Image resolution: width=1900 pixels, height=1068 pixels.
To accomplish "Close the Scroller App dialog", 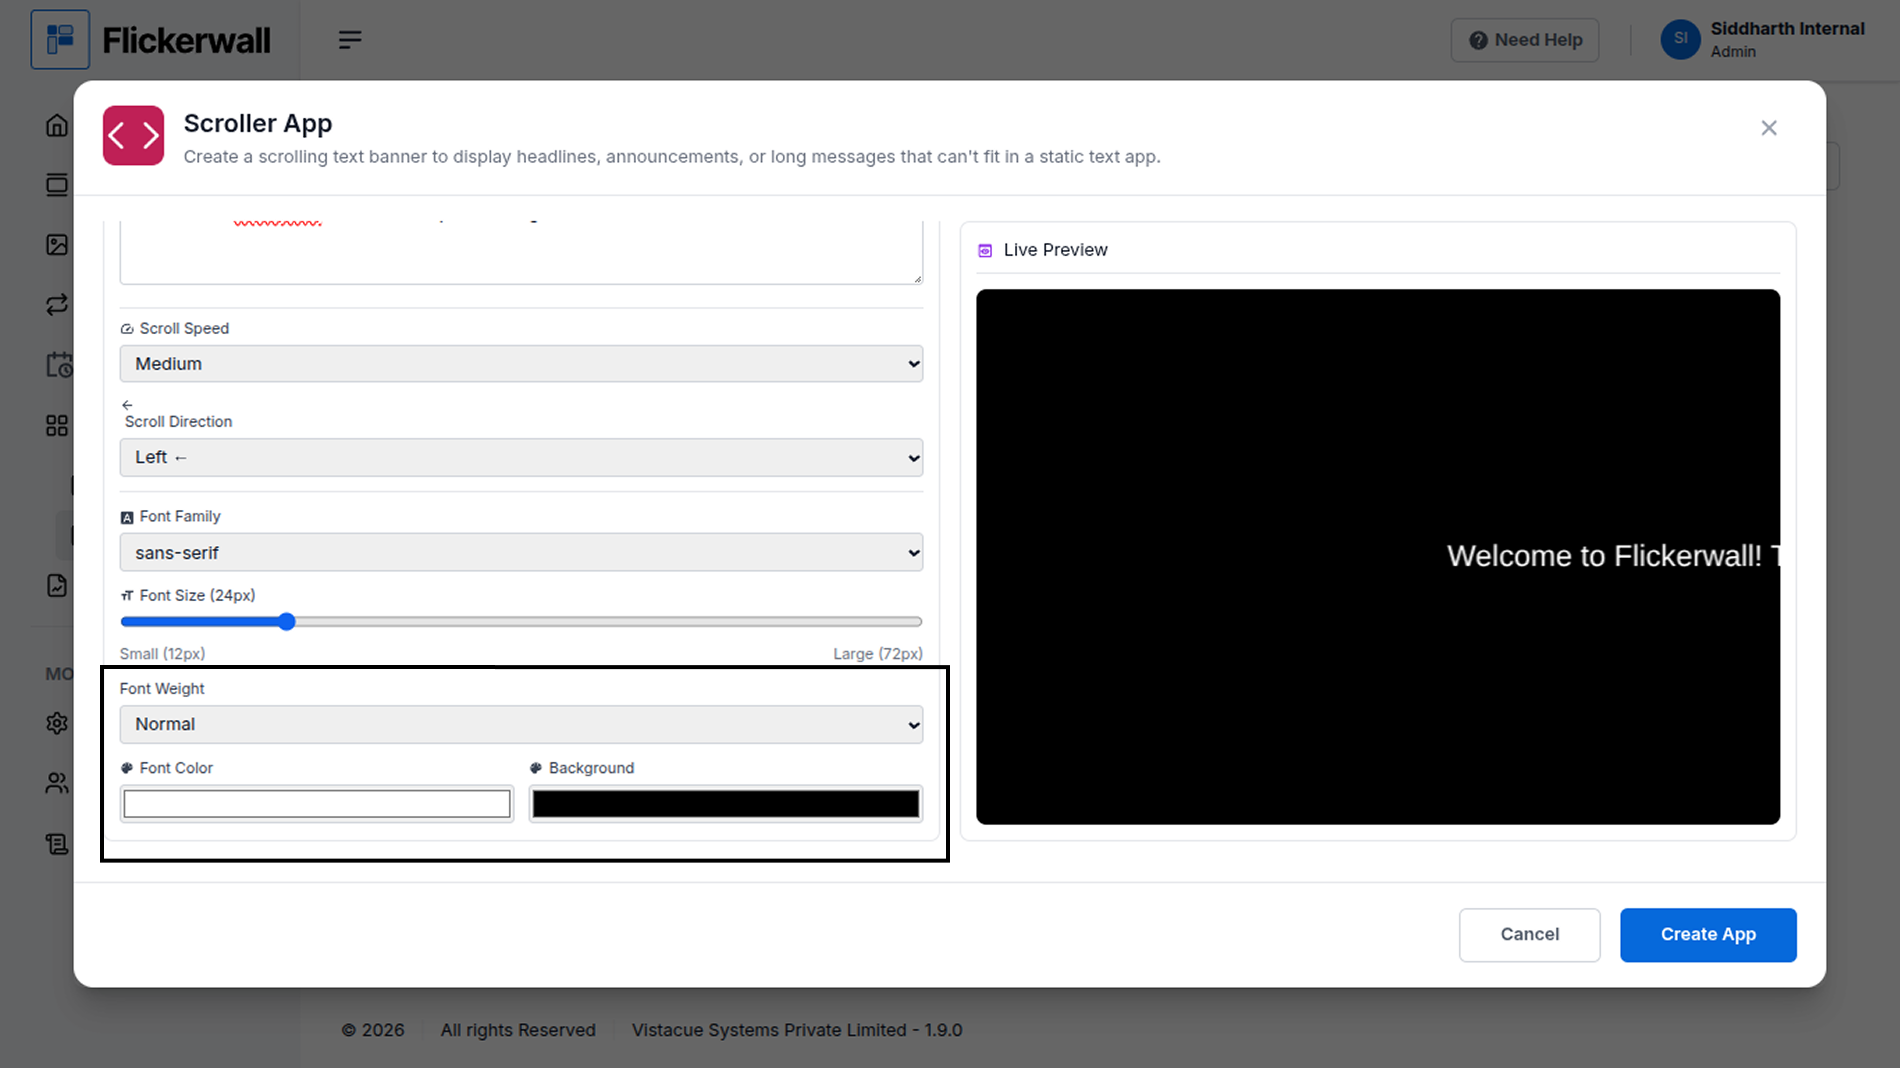I will (x=1769, y=128).
